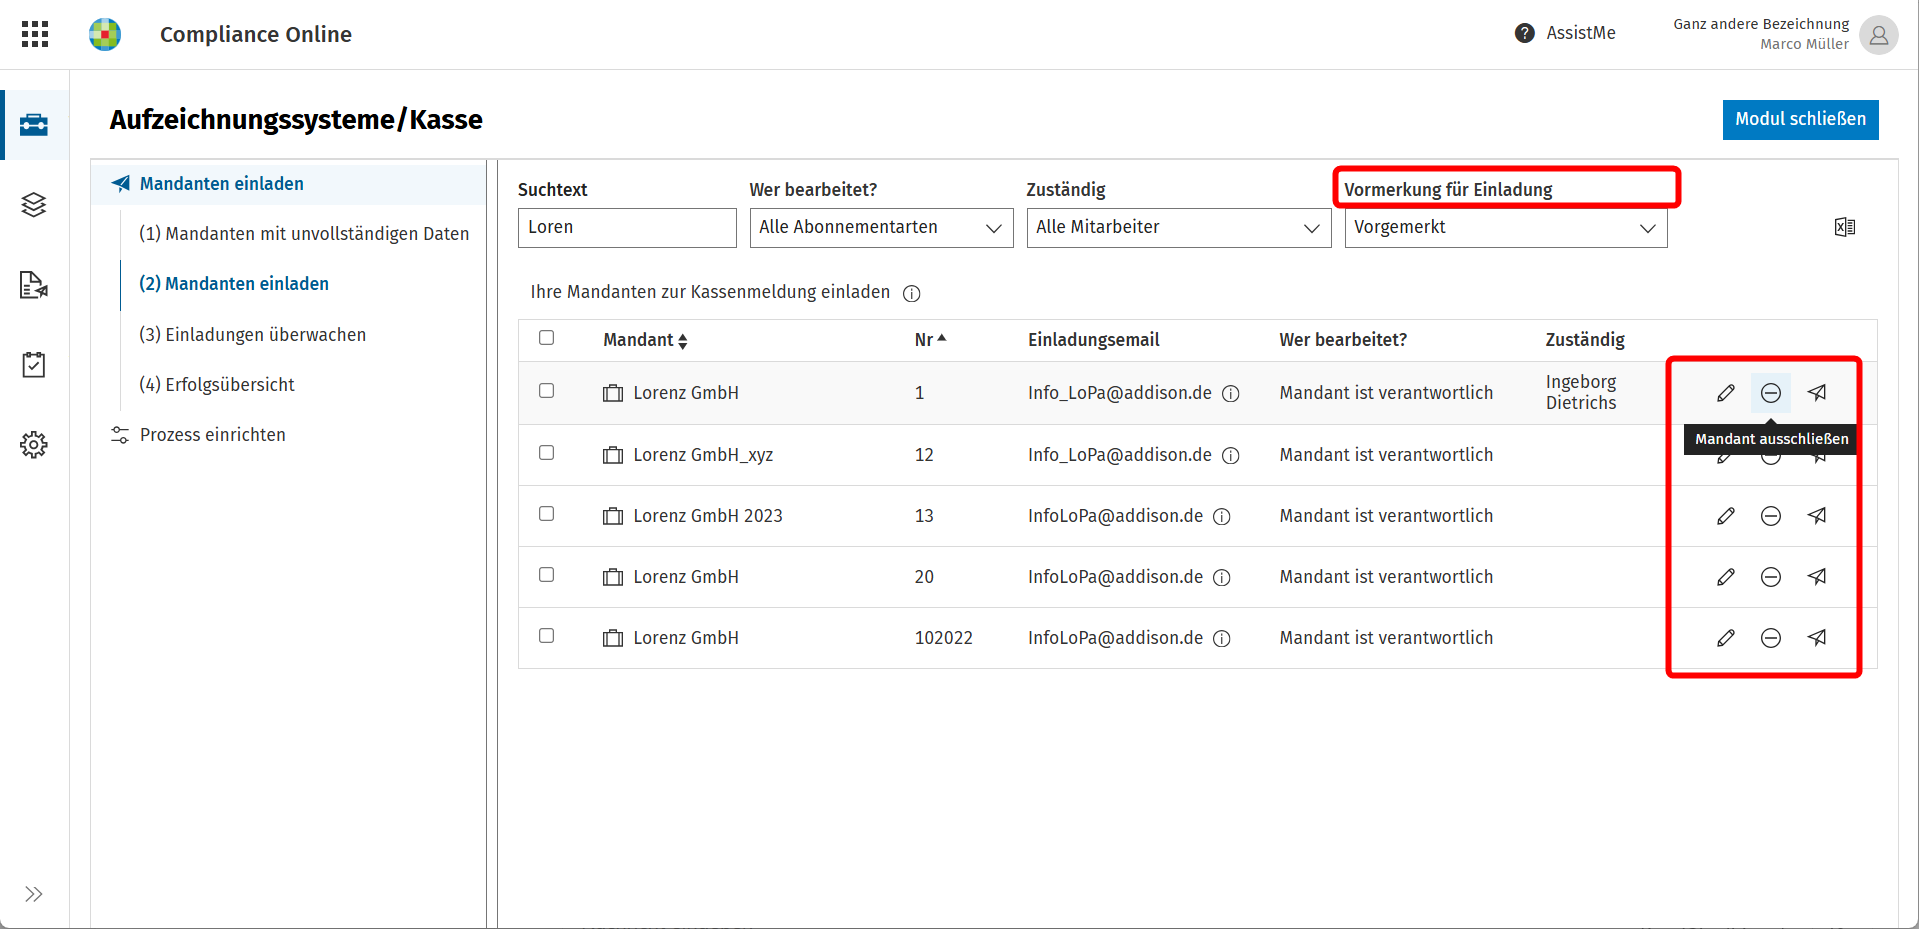Screen dimensions: 1919x929
Task: Toggle select-all checkbox in table header
Action: pos(546,338)
